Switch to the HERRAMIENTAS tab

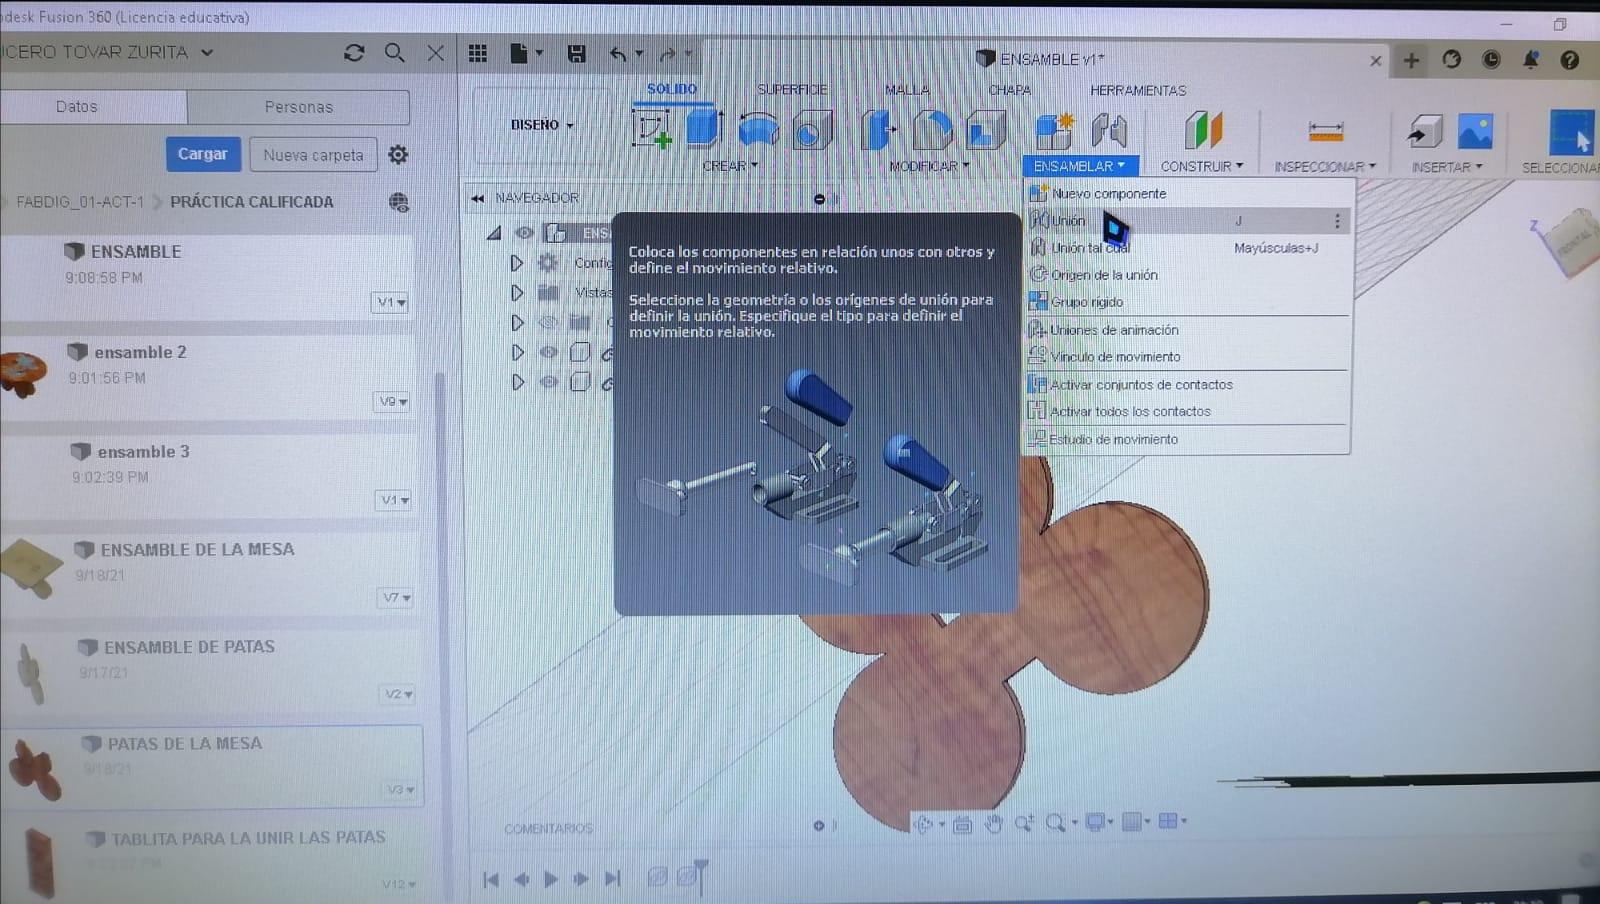tap(1138, 90)
